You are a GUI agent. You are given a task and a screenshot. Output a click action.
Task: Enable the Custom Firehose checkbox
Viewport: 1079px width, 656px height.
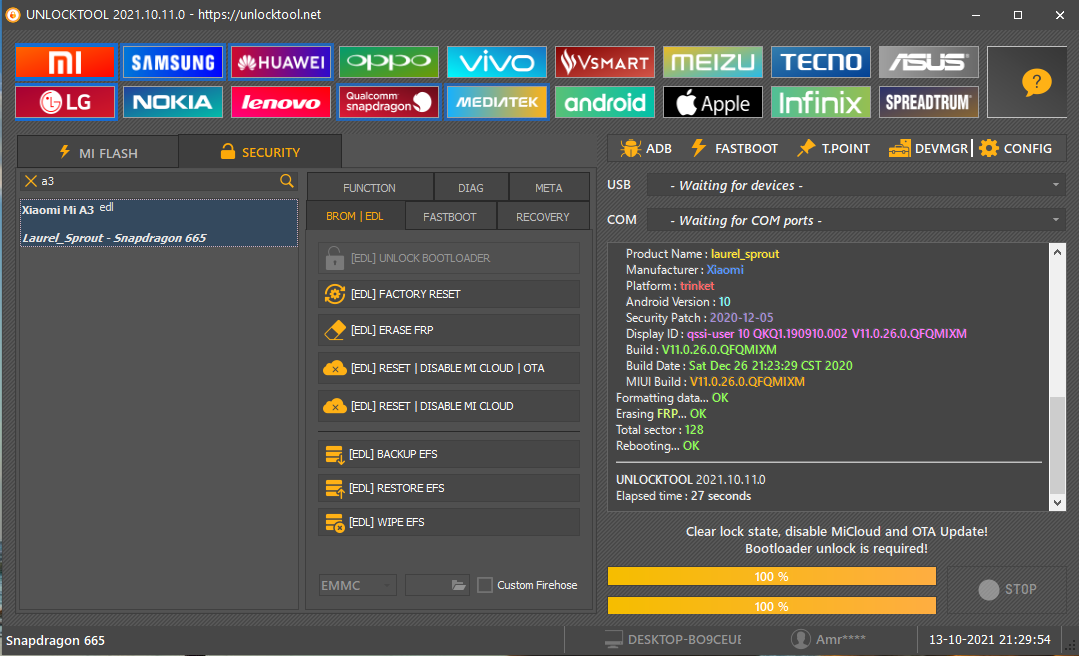pyautogui.click(x=485, y=585)
